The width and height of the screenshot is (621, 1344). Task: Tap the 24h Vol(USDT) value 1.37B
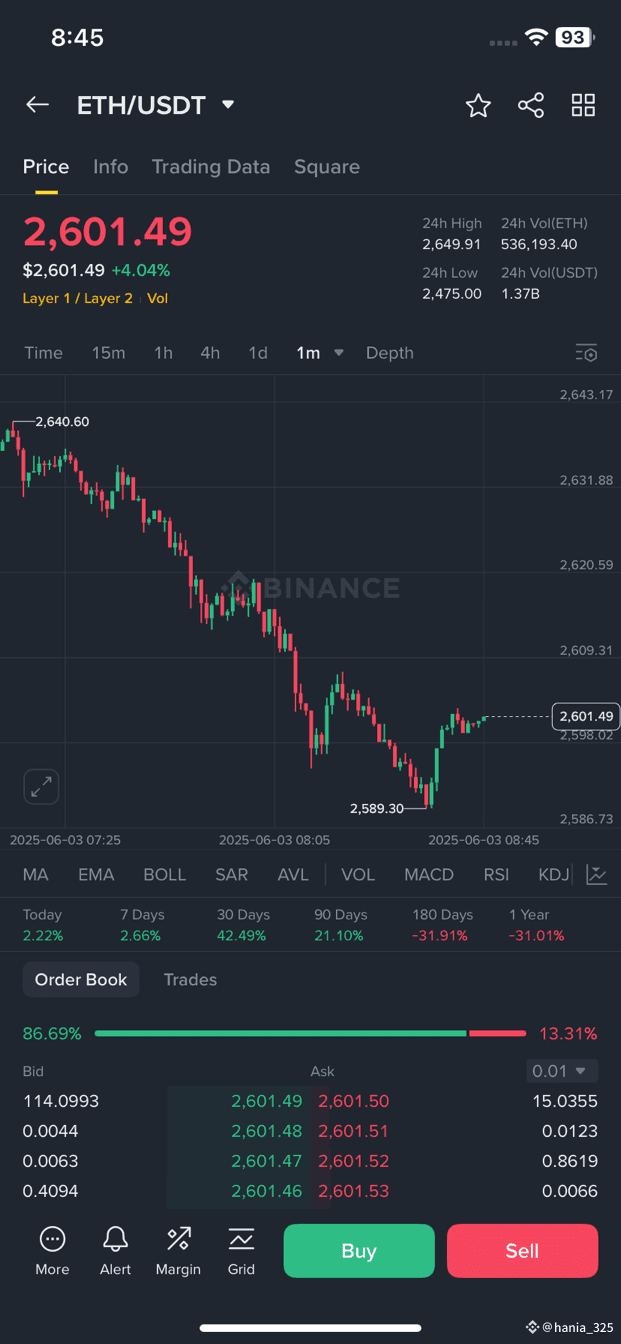(520, 293)
